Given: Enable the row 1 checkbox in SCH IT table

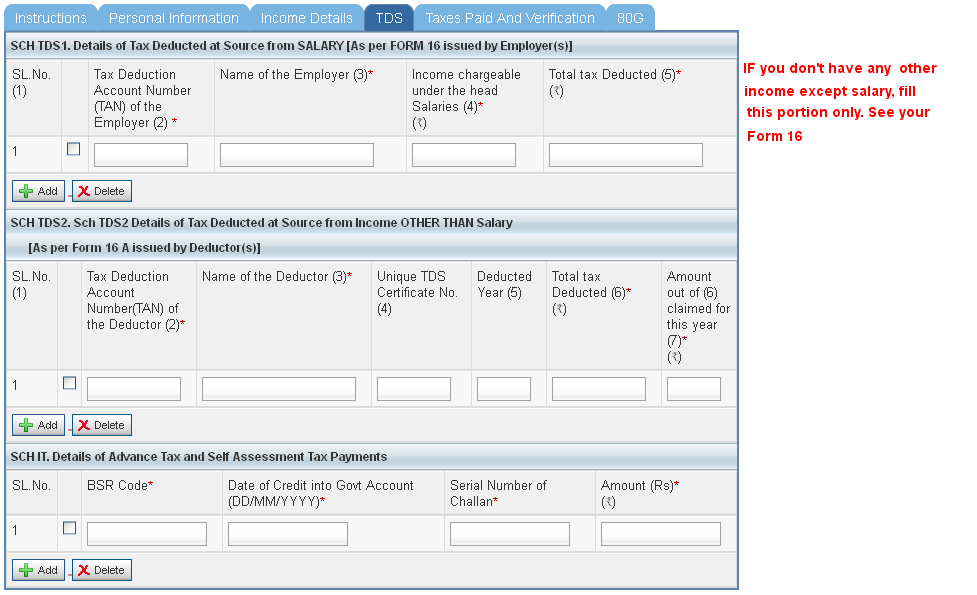Looking at the screenshot, I should pos(69,527).
